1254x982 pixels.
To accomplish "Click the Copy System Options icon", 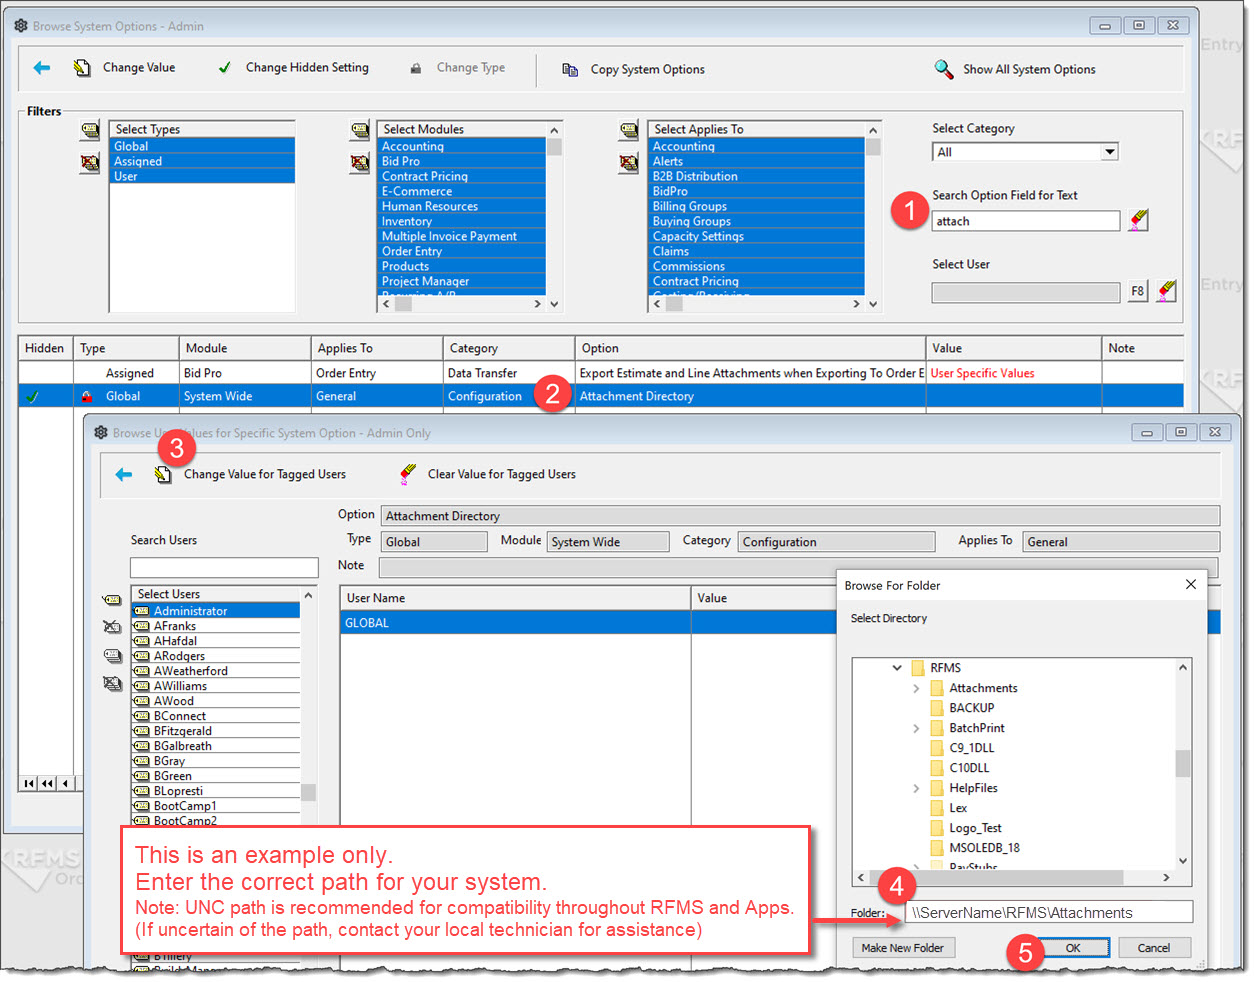I will tap(570, 70).
